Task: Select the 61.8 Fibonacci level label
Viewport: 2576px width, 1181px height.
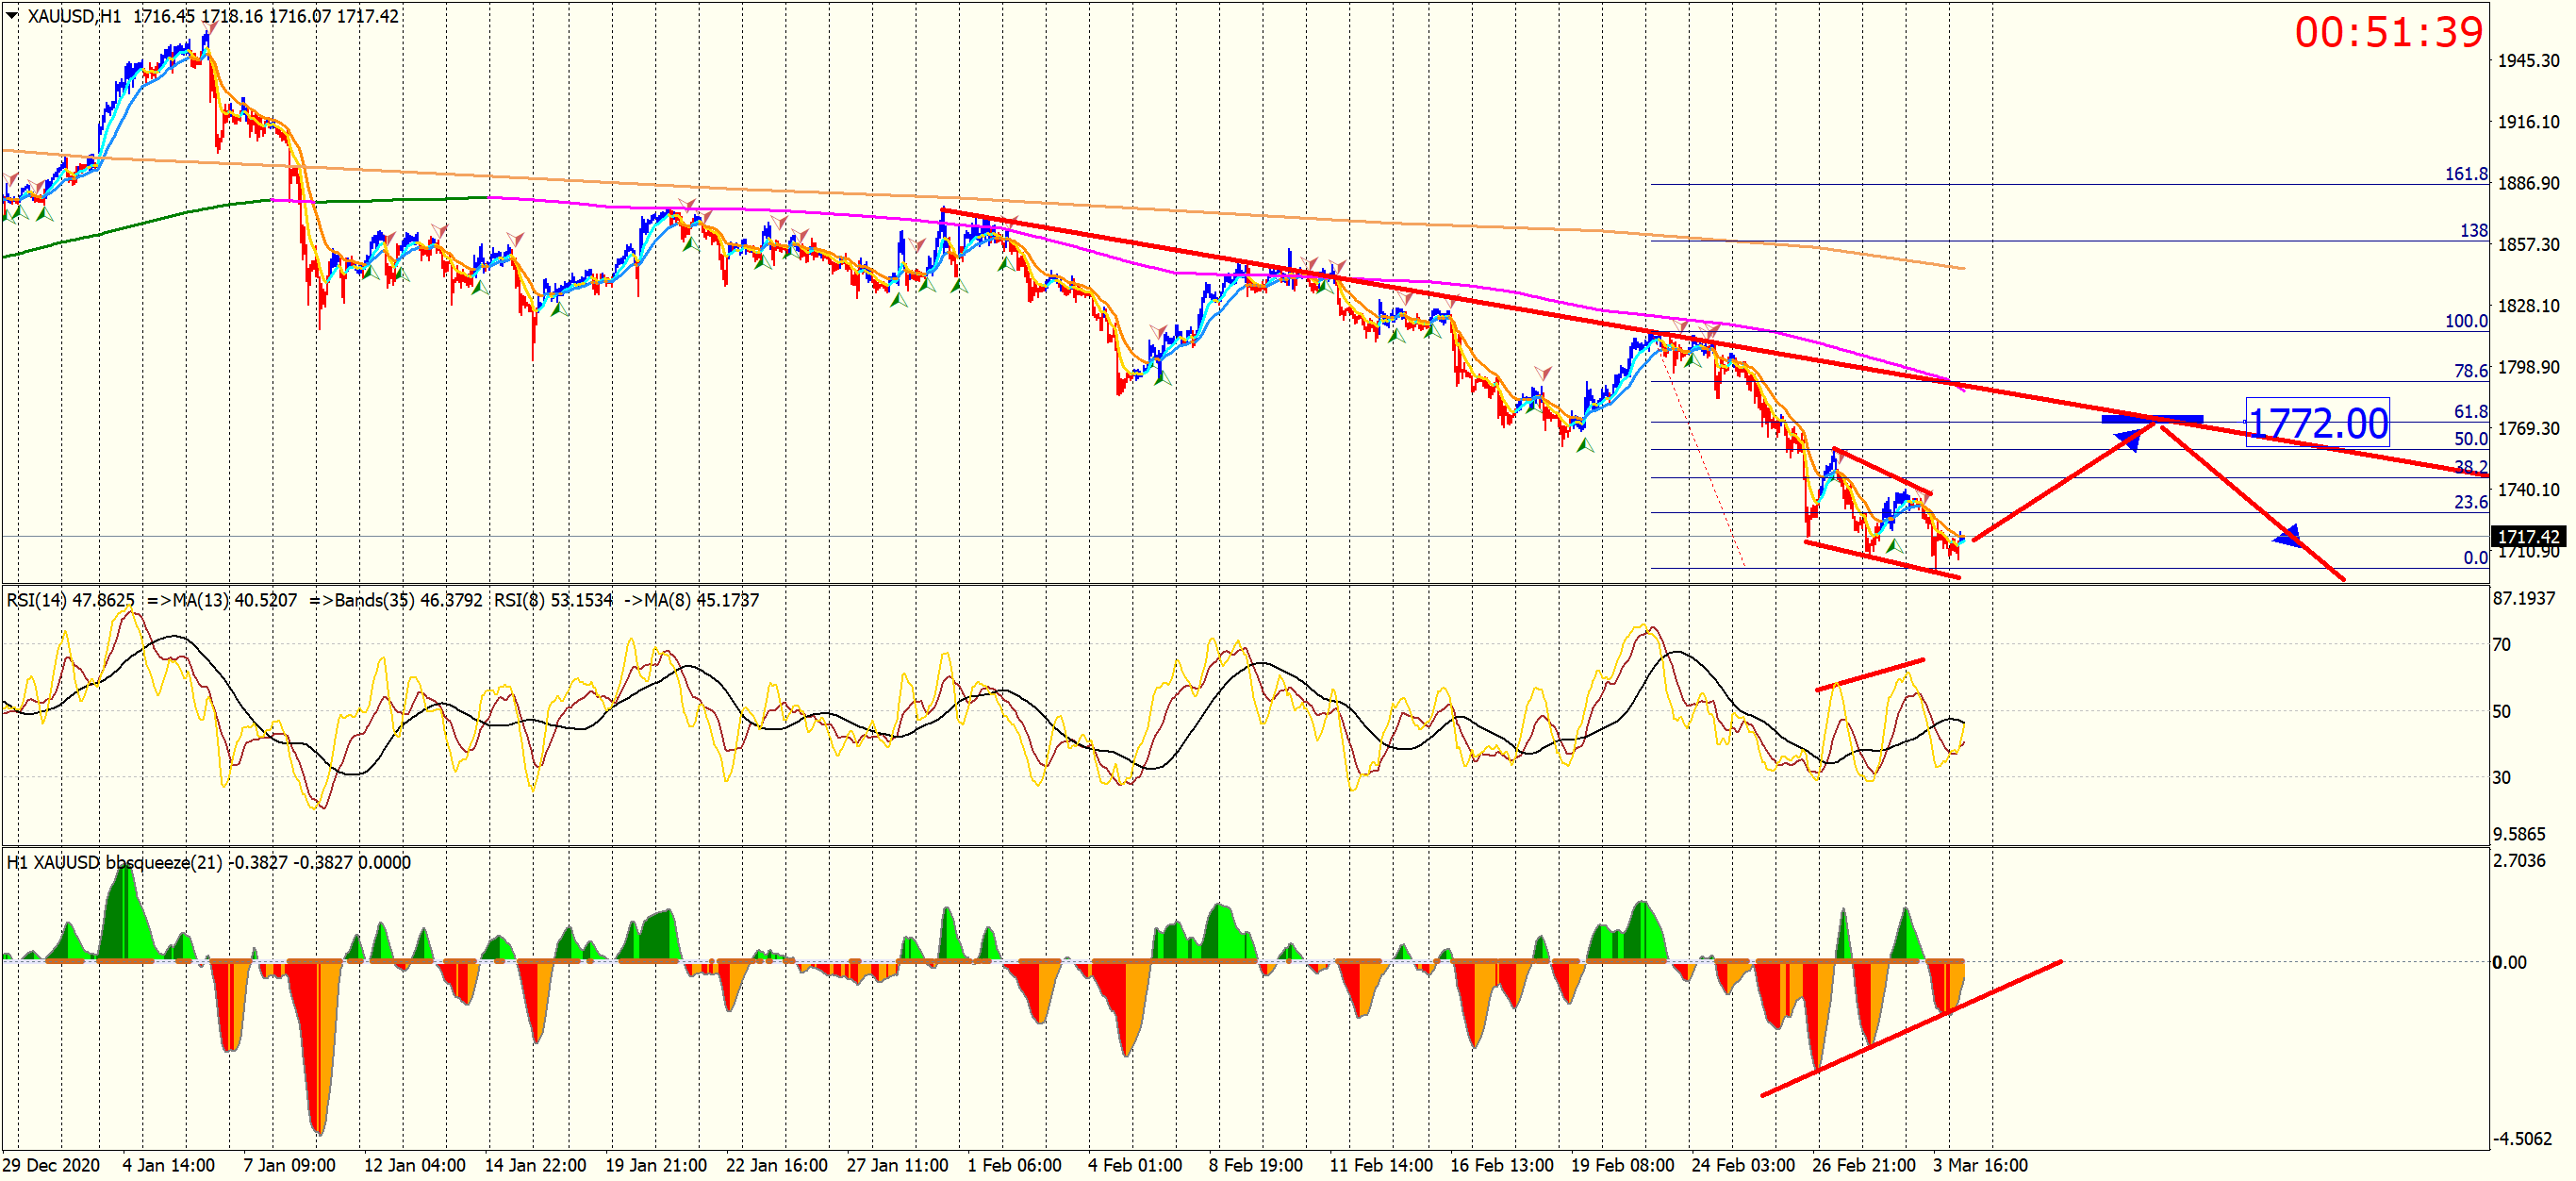Action: 2470,411
